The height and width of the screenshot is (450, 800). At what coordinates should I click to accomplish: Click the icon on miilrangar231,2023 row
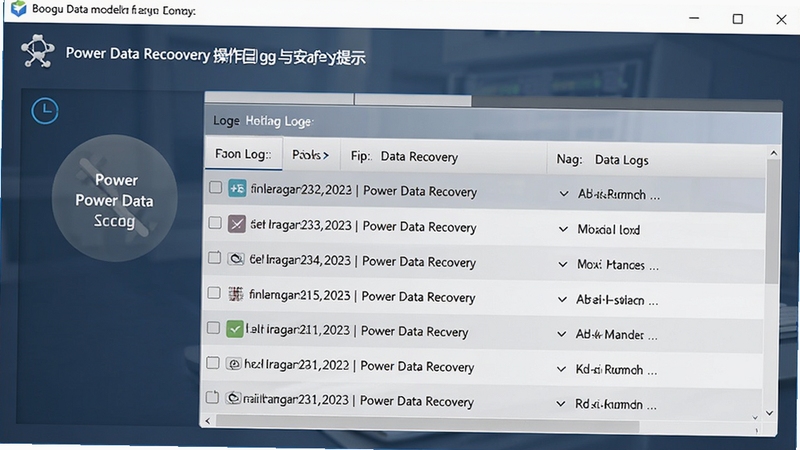tap(233, 398)
